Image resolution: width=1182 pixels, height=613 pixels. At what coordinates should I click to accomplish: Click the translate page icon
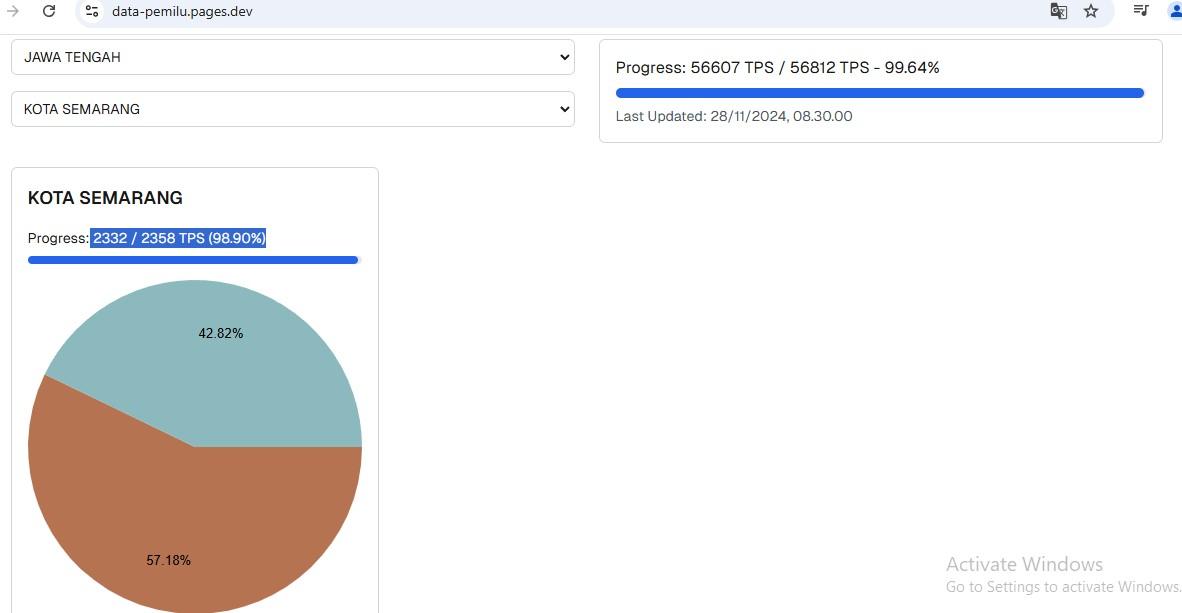coord(1058,11)
